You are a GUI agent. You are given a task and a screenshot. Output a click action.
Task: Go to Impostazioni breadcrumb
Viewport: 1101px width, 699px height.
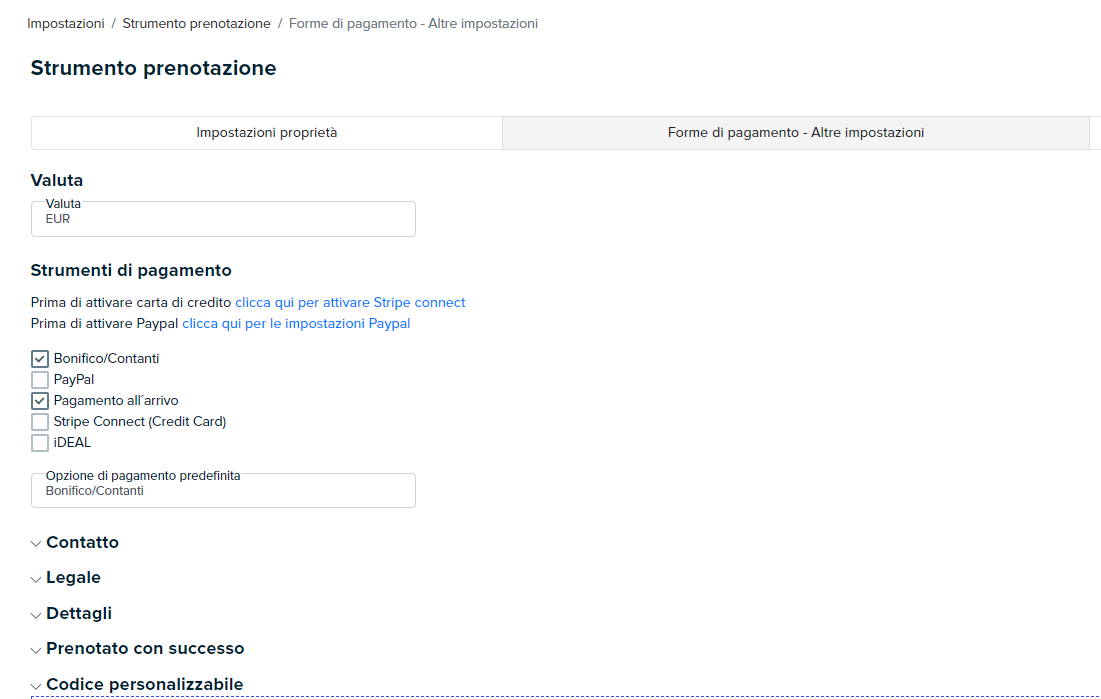(x=66, y=24)
